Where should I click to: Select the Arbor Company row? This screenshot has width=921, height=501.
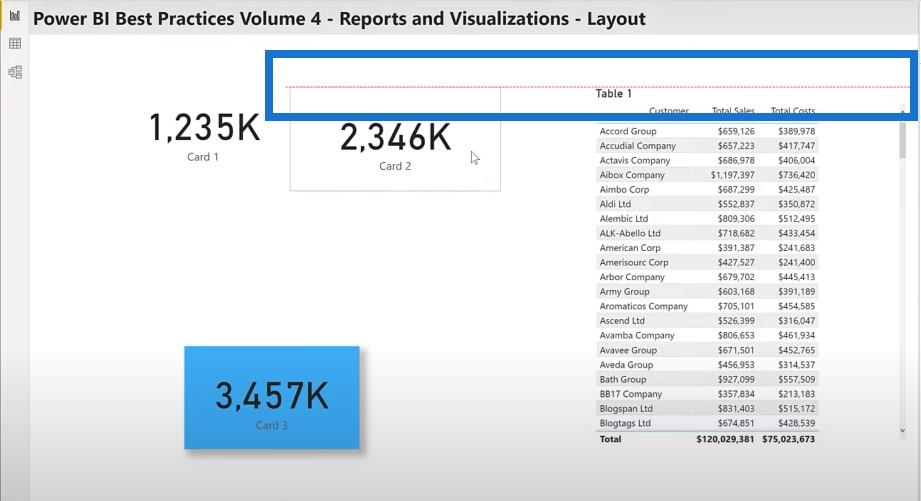707,277
